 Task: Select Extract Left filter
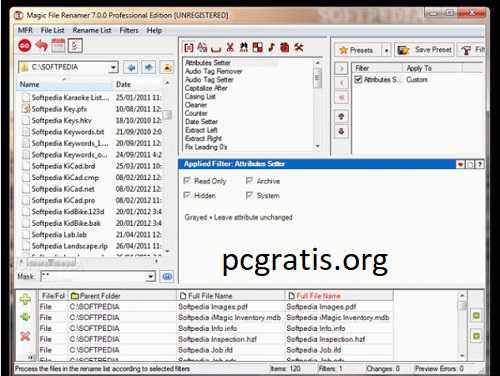click(x=201, y=130)
